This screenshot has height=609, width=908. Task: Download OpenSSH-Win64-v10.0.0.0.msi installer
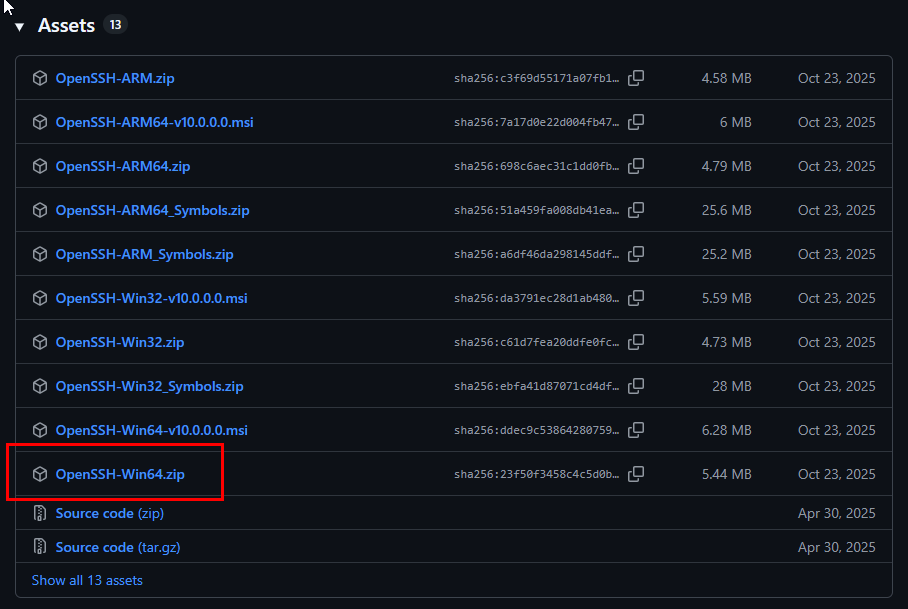(151, 430)
